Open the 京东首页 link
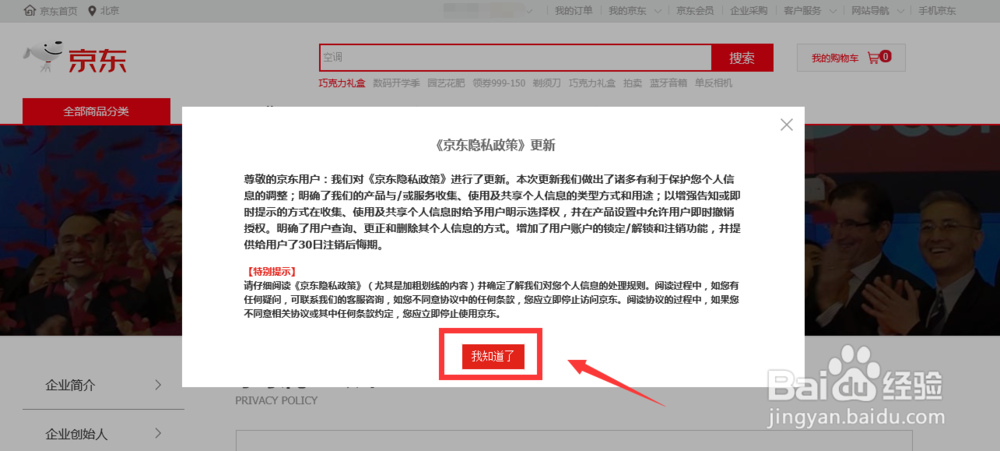 58,11
